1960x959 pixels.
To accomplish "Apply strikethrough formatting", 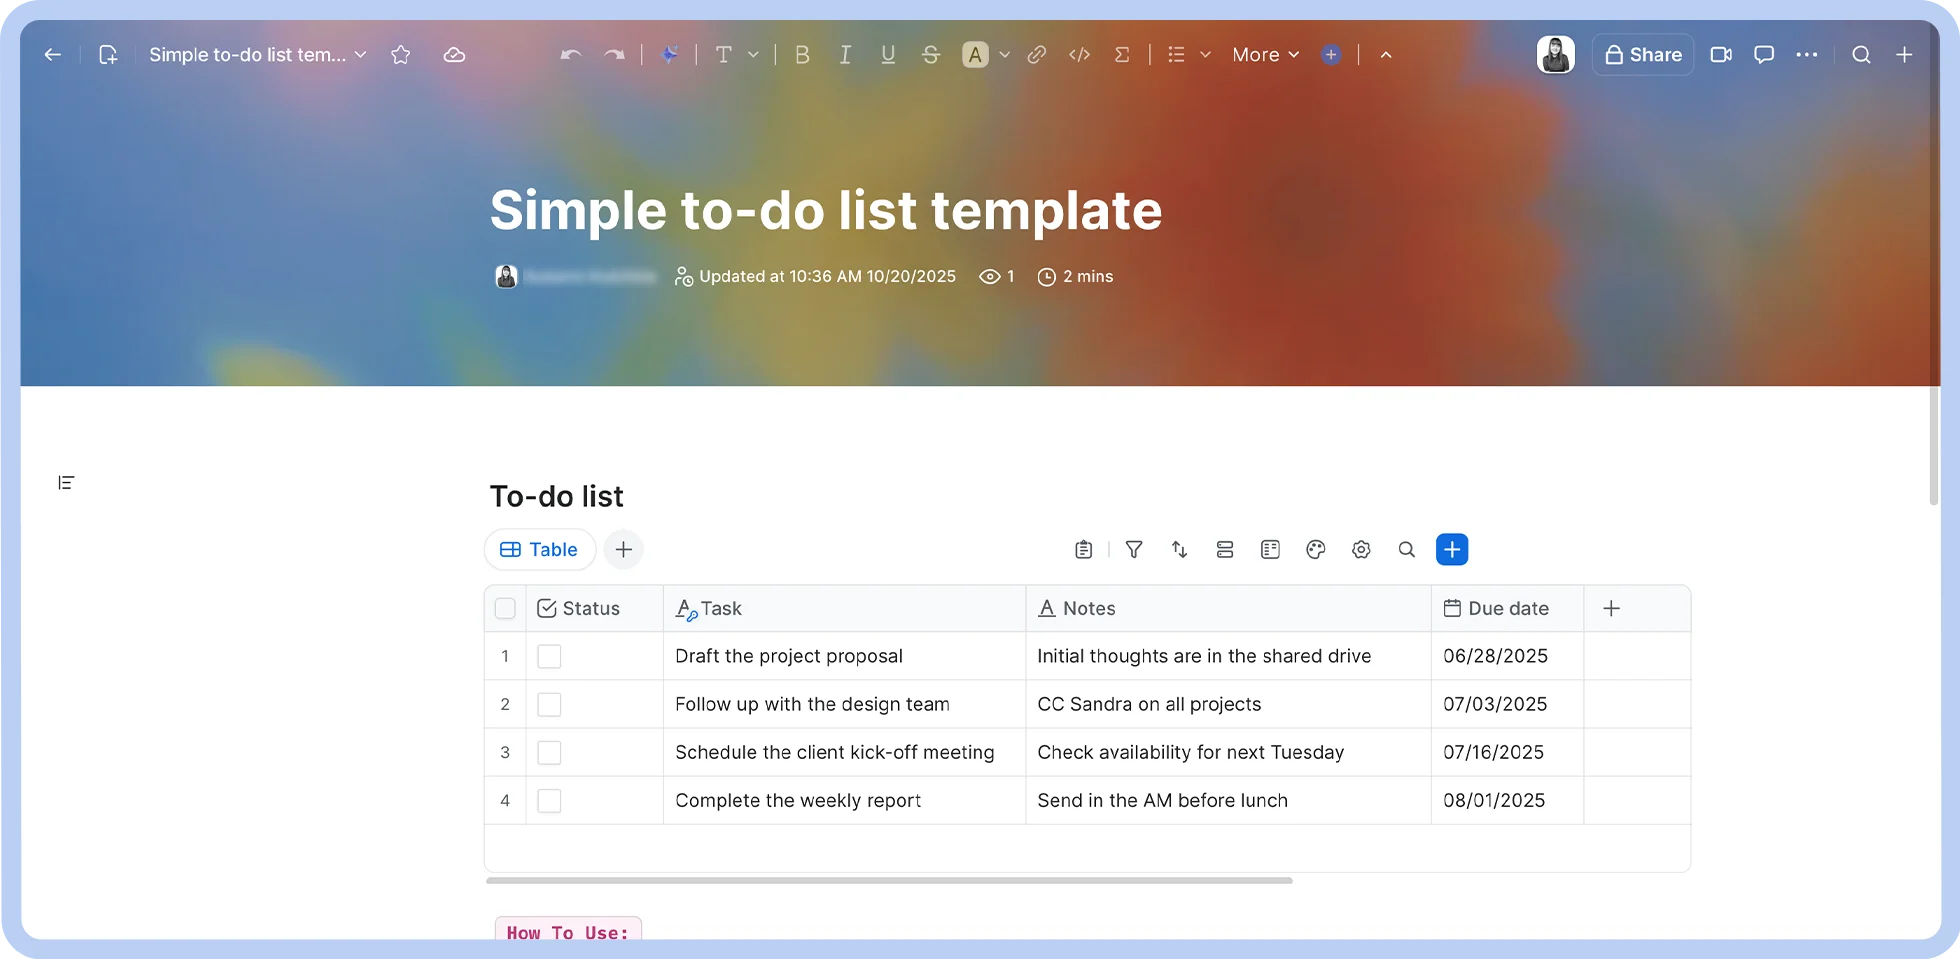I will 931,55.
